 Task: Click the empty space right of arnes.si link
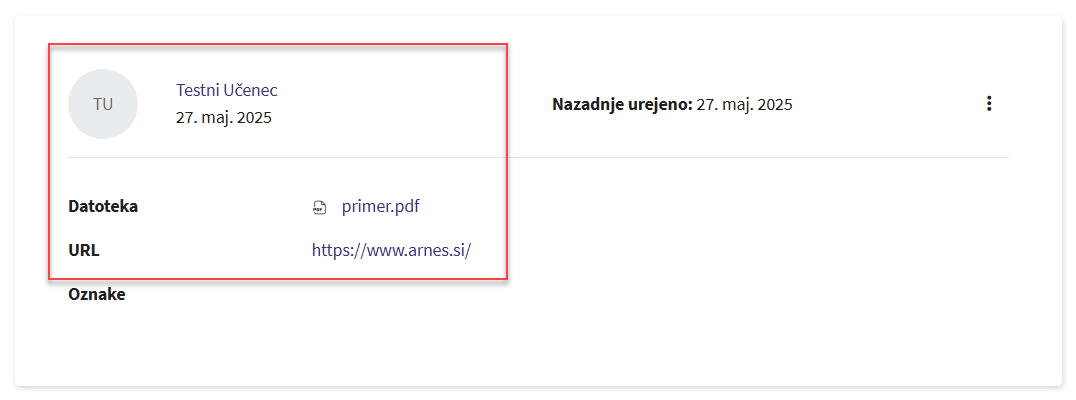point(700,250)
